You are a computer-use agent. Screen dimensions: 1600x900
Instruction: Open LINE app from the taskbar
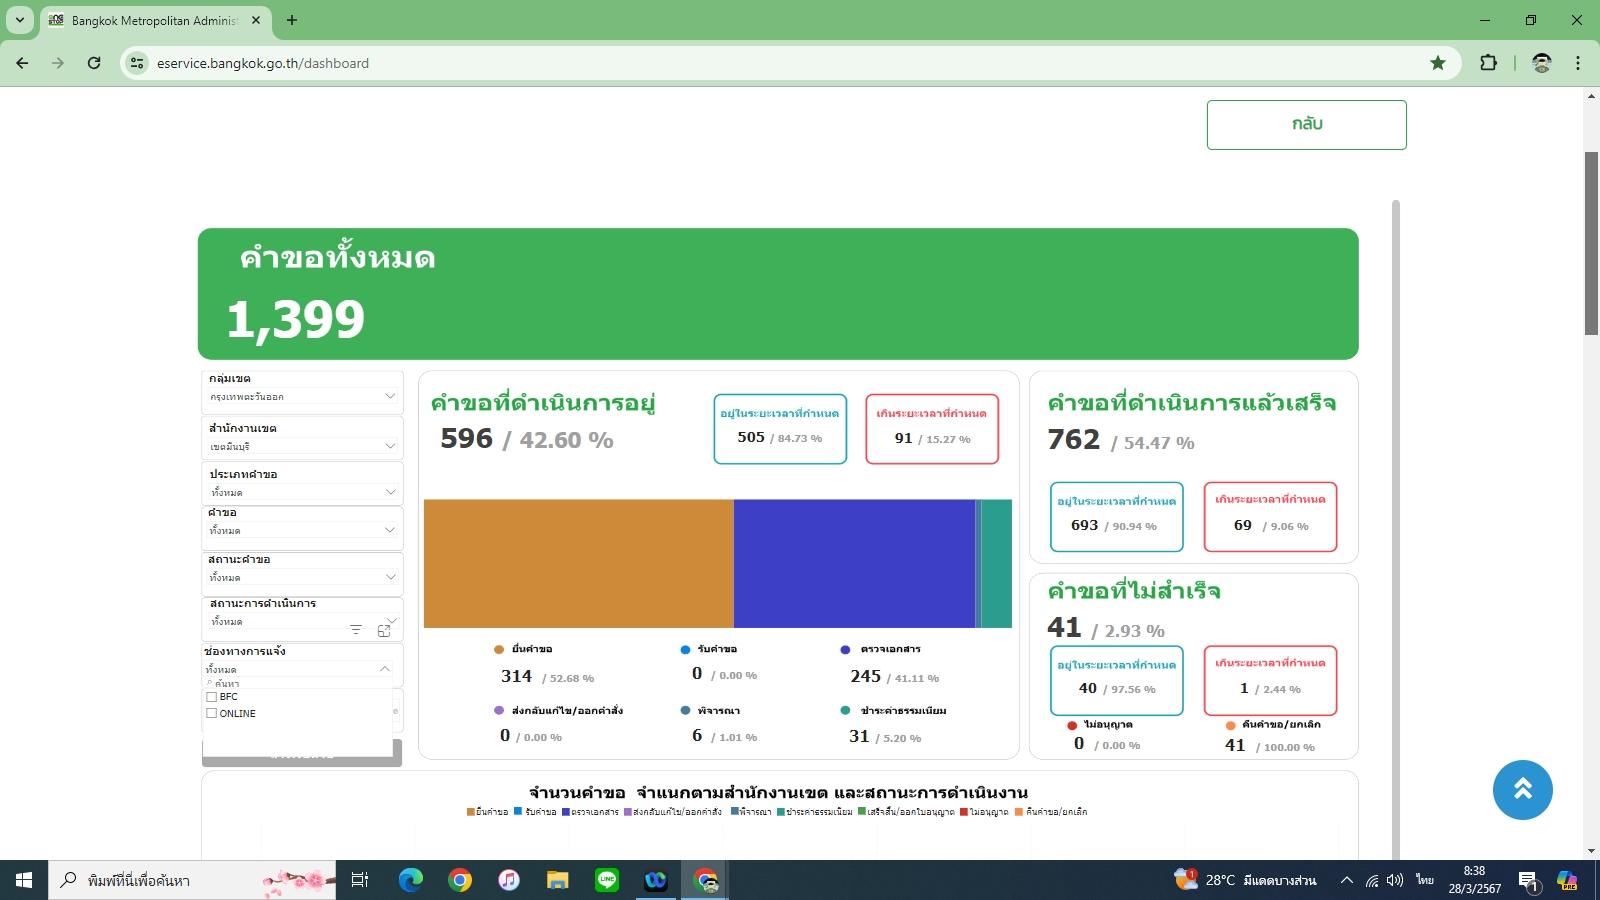(x=607, y=880)
